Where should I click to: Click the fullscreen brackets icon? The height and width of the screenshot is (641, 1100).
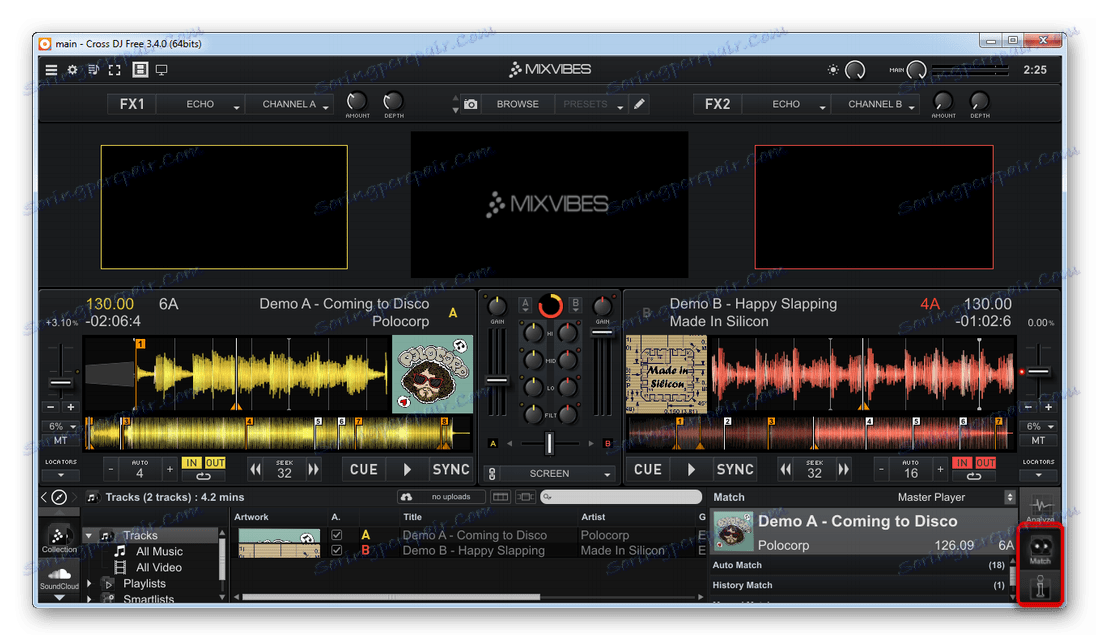point(115,70)
